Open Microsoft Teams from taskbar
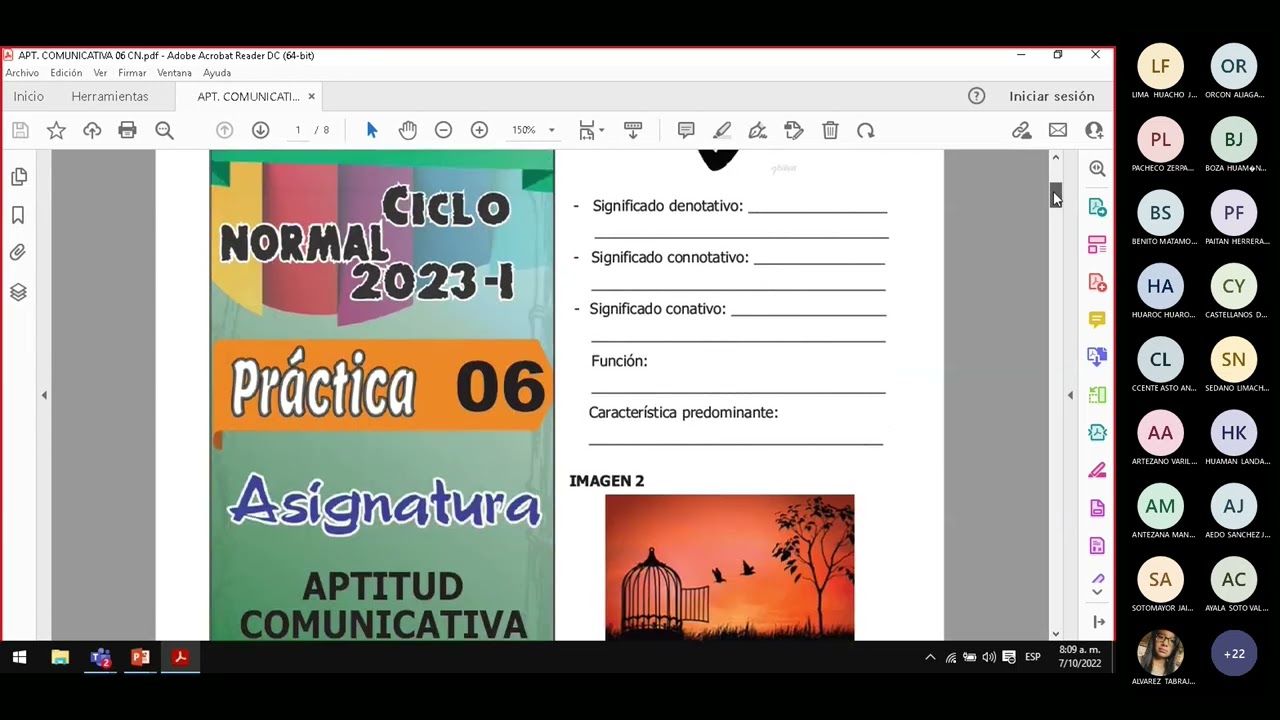This screenshot has width=1280, height=720. tap(100, 657)
